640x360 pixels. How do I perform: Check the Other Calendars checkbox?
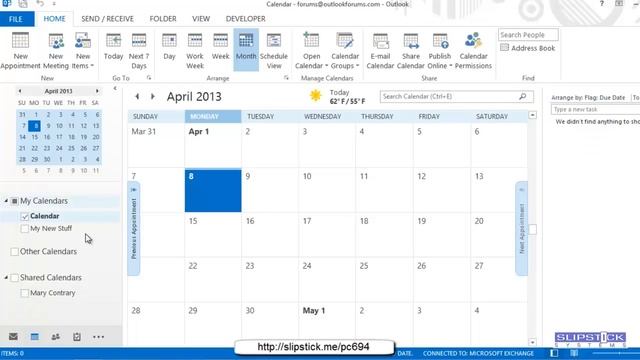click(x=15, y=252)
